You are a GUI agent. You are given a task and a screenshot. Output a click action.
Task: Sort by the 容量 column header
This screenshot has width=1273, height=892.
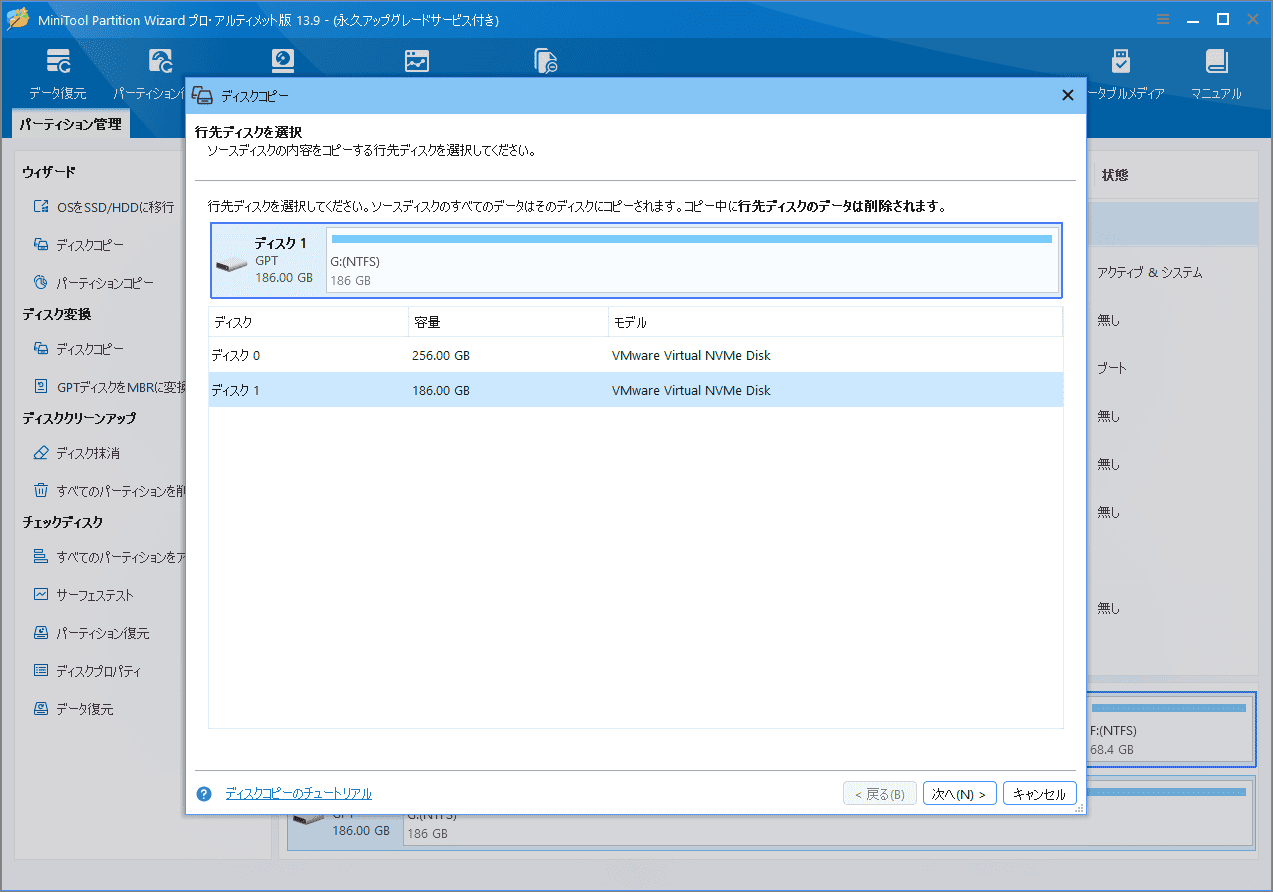[508, 323]
